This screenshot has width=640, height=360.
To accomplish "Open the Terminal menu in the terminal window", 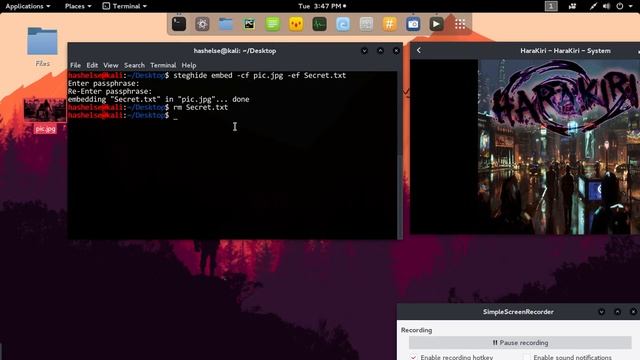I will coord(163,65).
